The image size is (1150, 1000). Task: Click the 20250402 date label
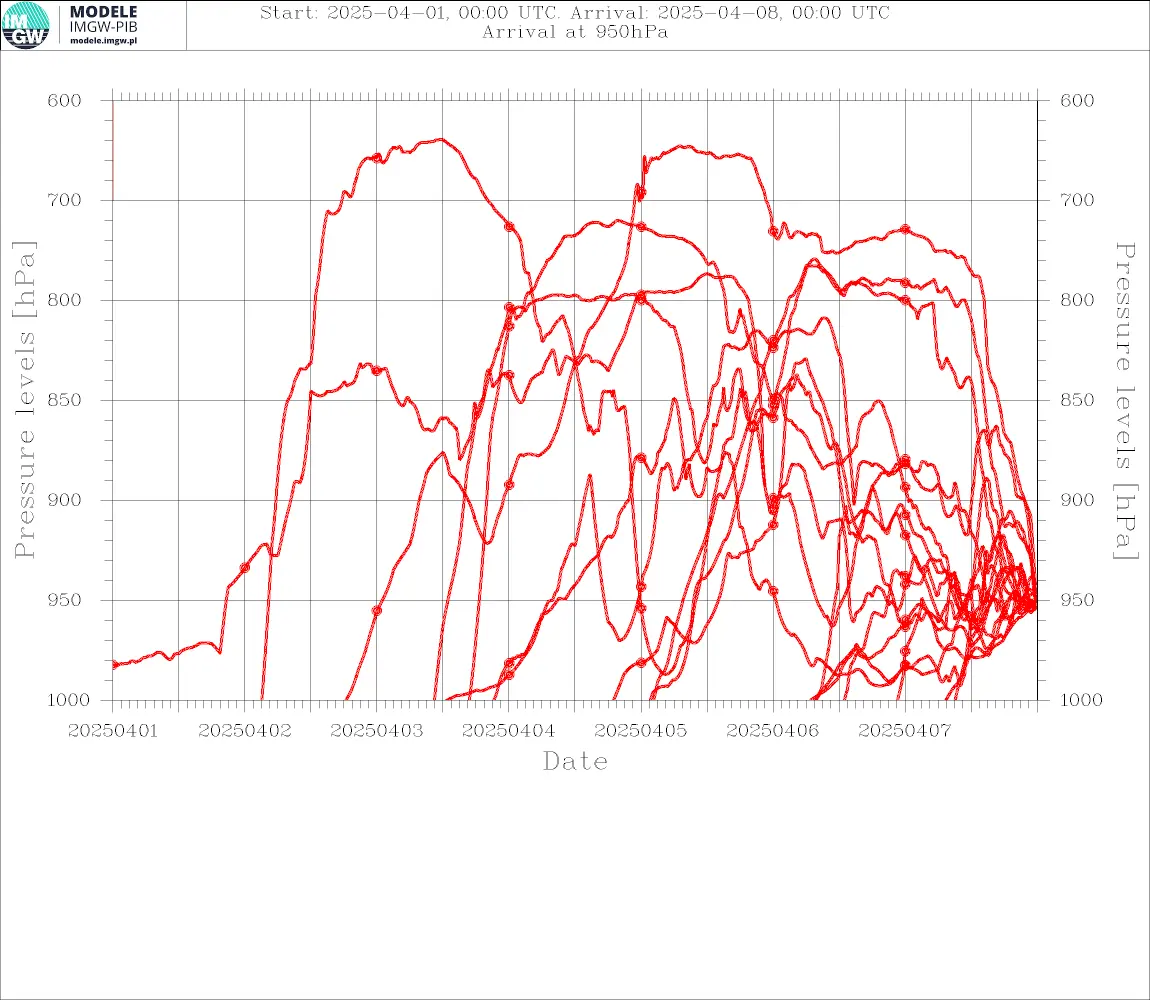pyautogui.click(x=245, y=731)
